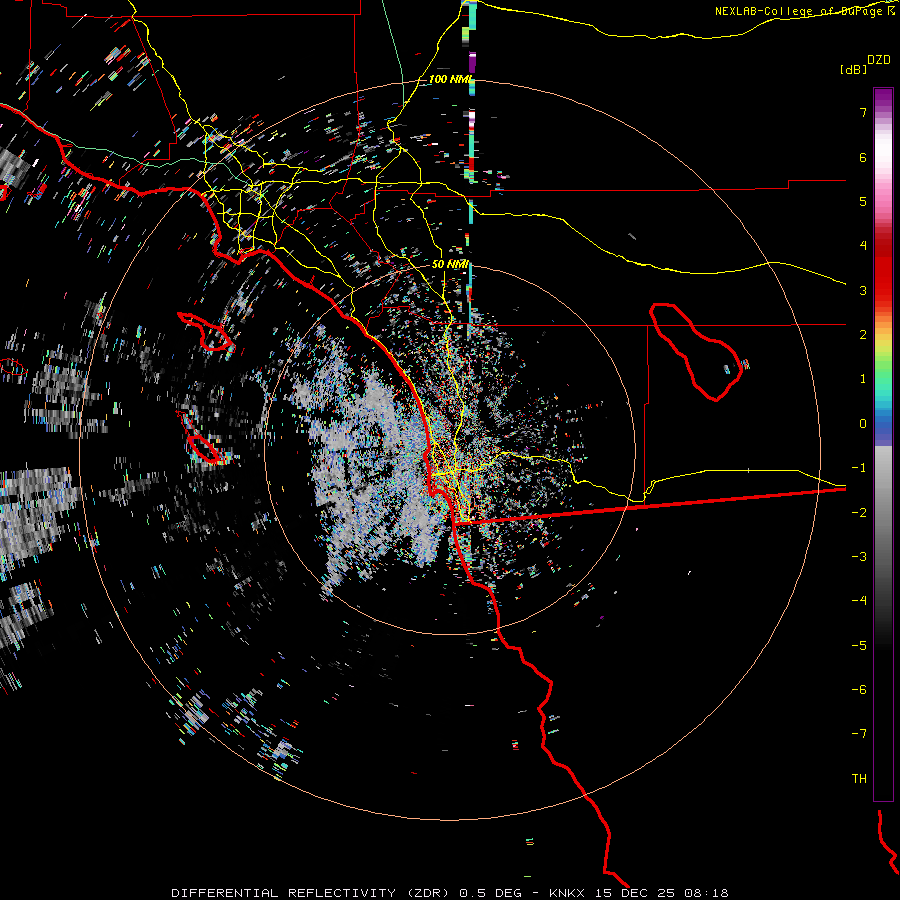Click the 50 NMI range ring label
The image size is (900, 900).
450,264
